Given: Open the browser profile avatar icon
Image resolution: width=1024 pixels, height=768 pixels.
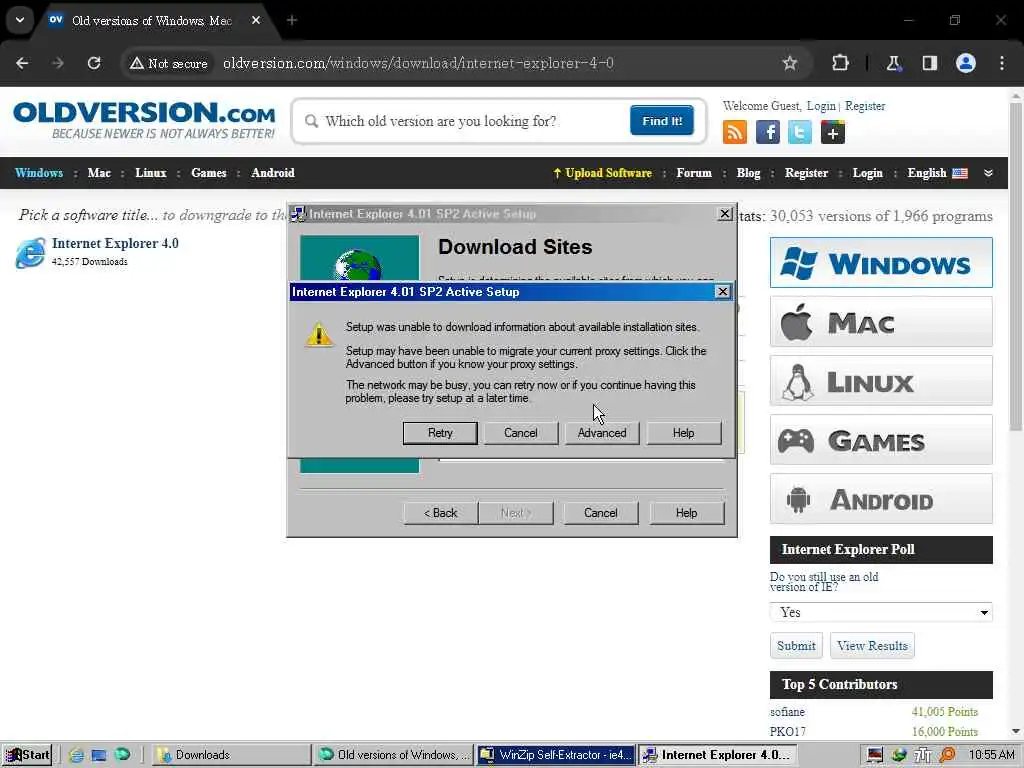Looking at the screenshot, I should pyautogui.click(x=966, y=63).
